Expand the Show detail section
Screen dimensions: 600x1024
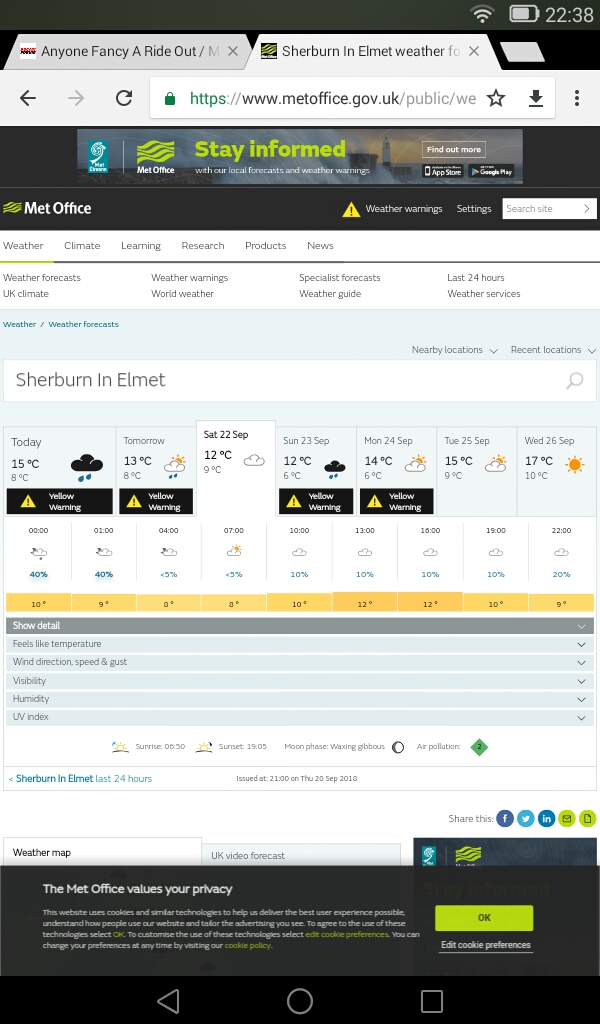tap(300, 625)
